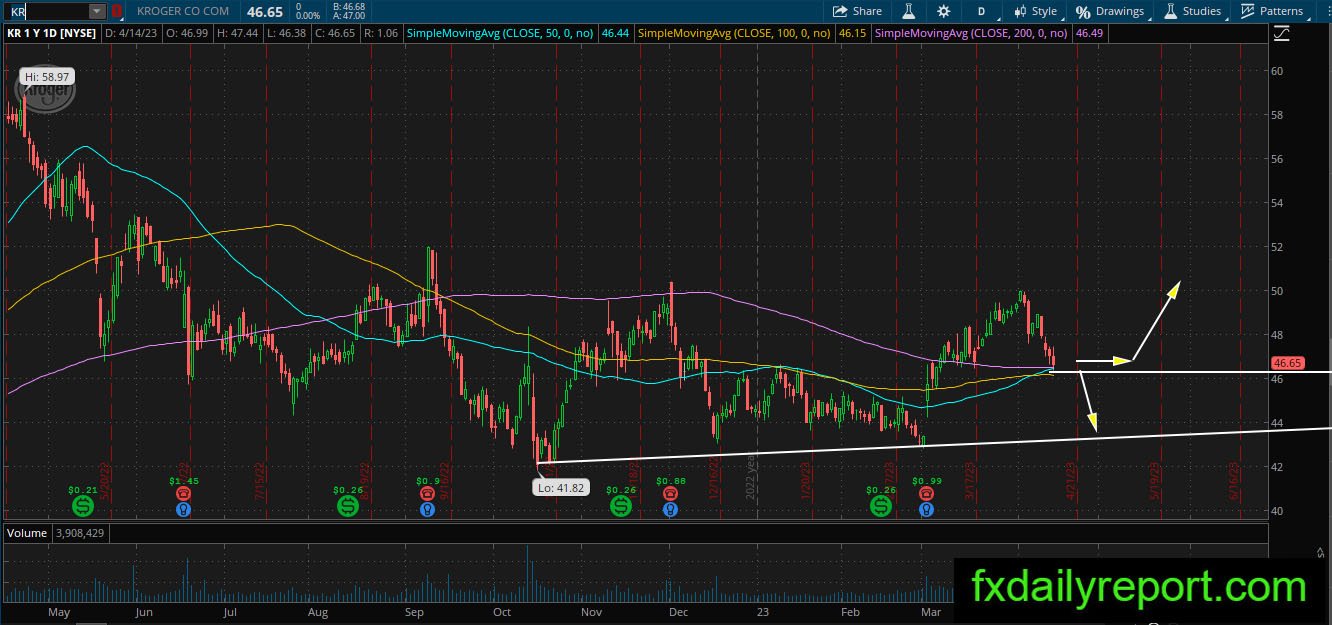Click the $0.99 earnings phone icon
1332x625 pixels.
928,492
